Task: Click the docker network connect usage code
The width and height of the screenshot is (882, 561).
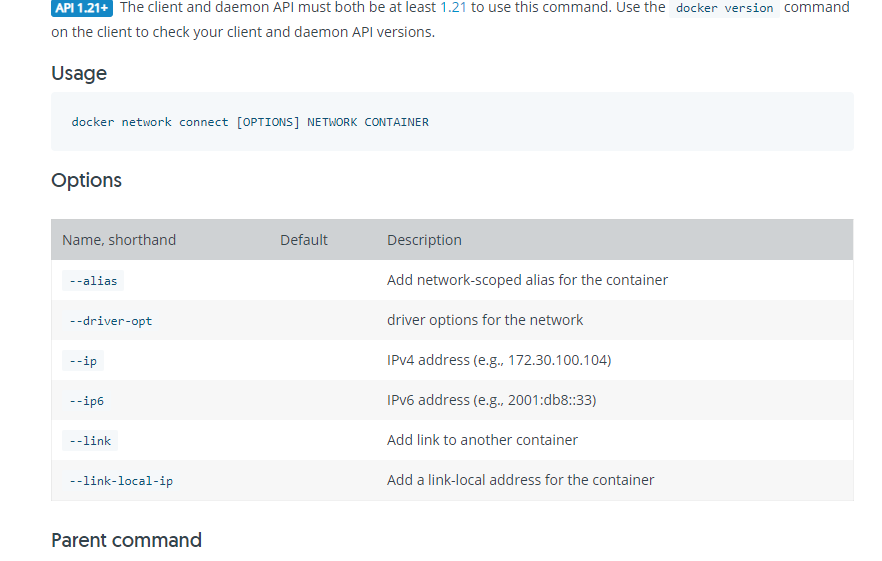Action: pos(250,122)
